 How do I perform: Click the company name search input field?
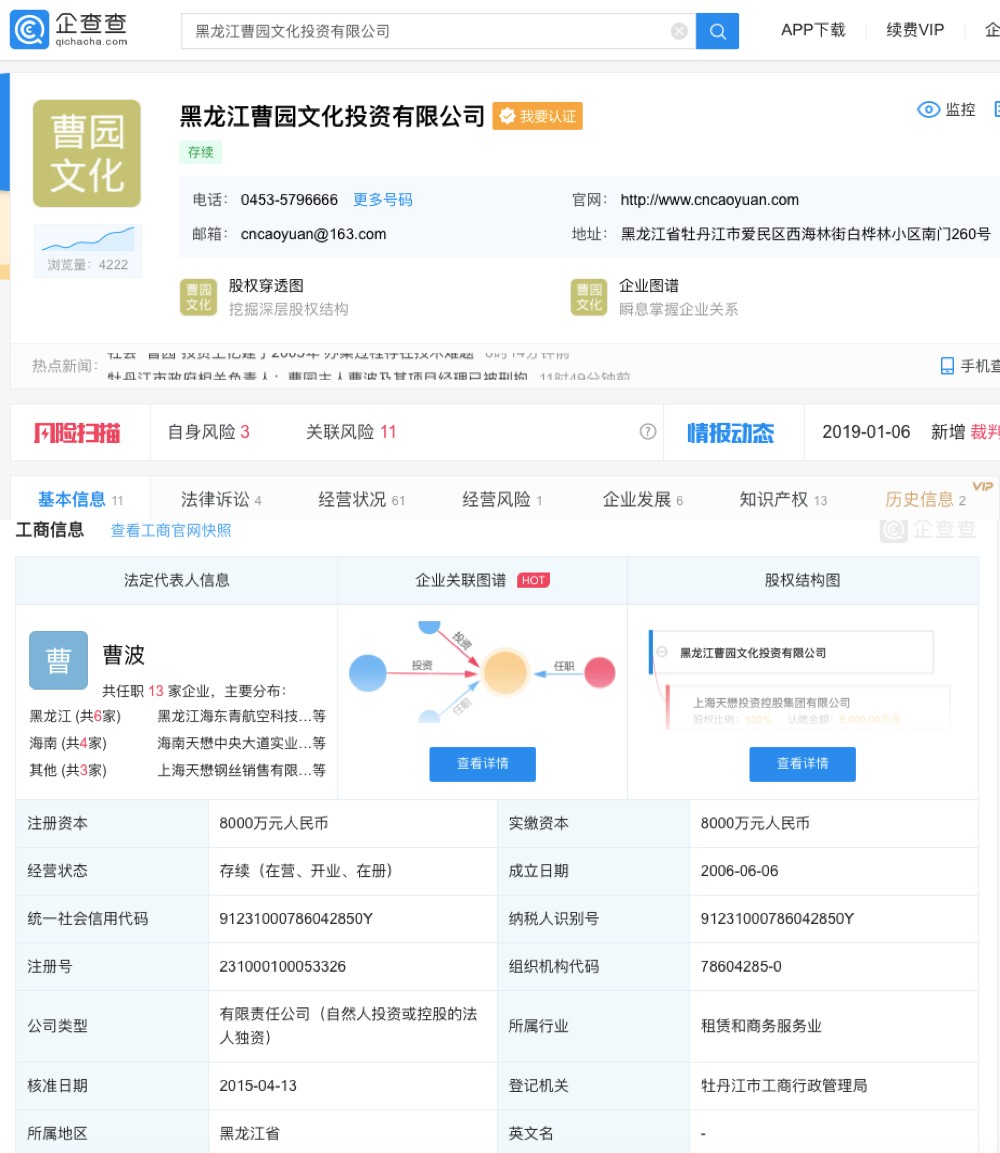coord(425,31)
